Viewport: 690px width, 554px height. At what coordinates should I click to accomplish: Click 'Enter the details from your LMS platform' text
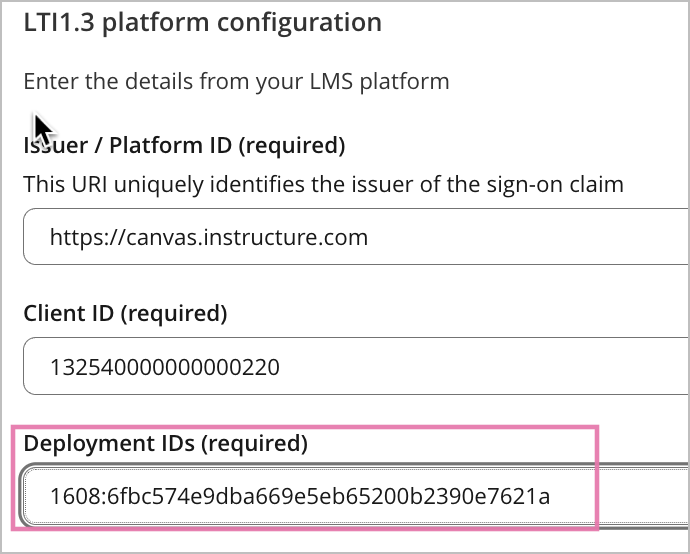coord(236,81)
